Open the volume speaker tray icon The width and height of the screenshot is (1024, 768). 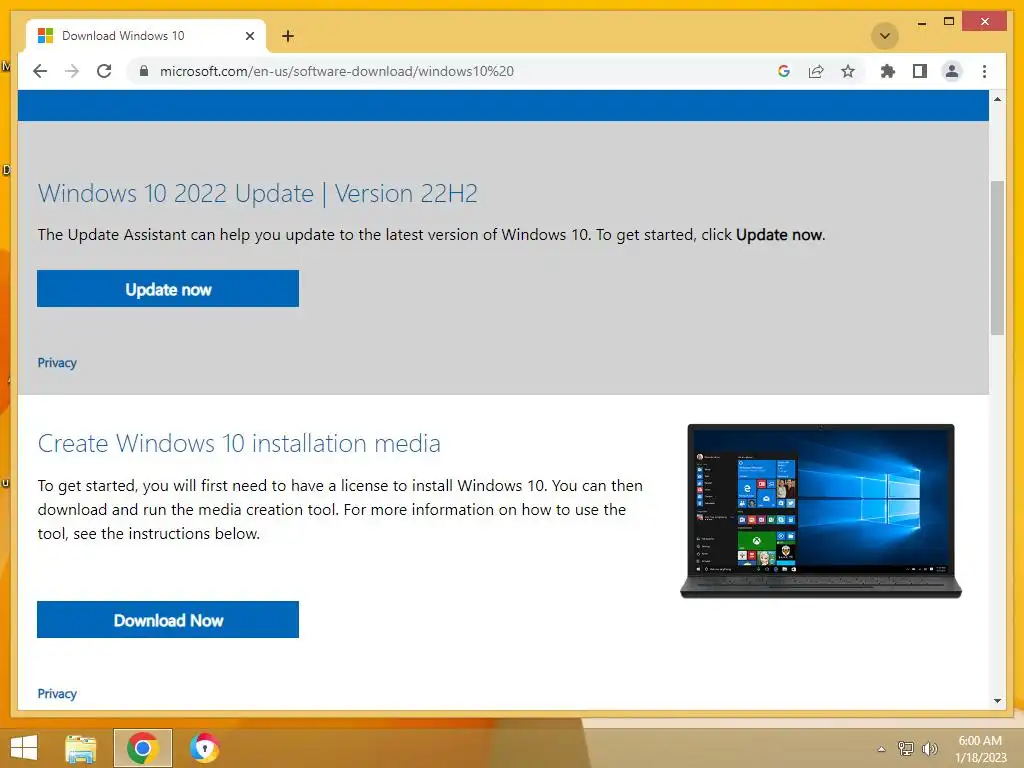[929, 748]
